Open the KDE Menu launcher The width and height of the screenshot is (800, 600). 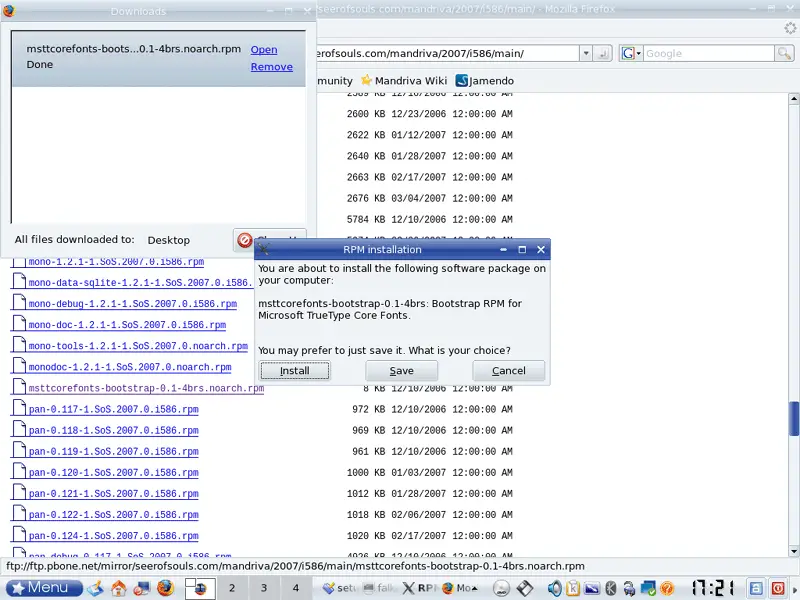43,588
